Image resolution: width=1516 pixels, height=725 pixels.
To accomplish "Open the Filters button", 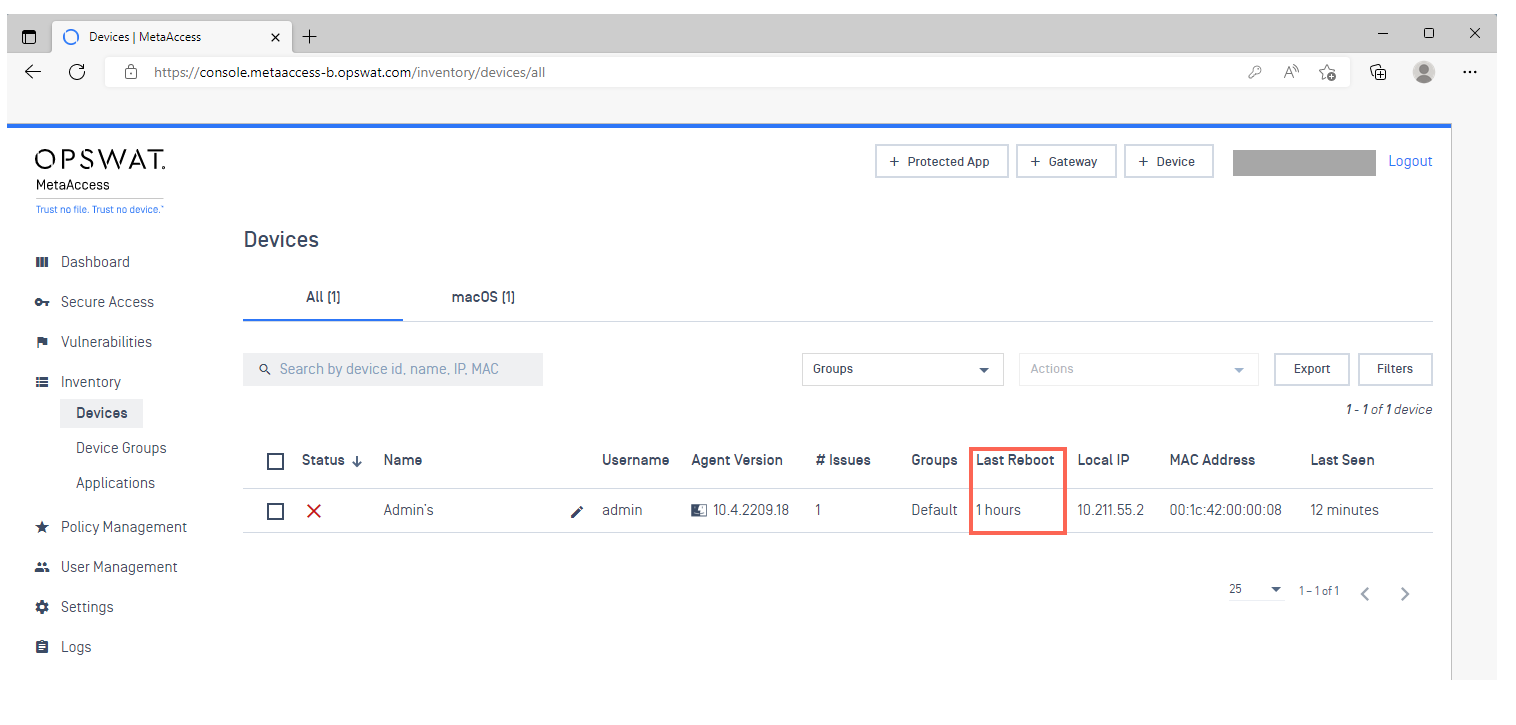I will (1395, 369).
